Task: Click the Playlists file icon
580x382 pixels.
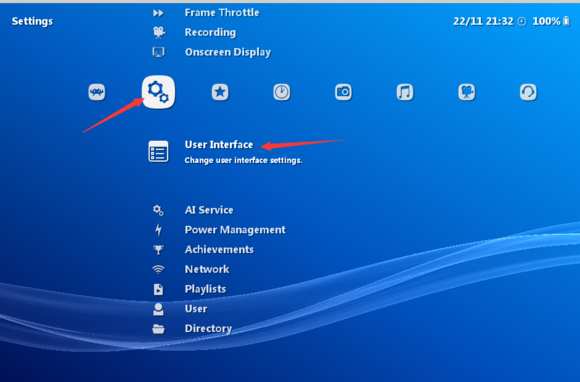Action: click(x=158, y=289)
